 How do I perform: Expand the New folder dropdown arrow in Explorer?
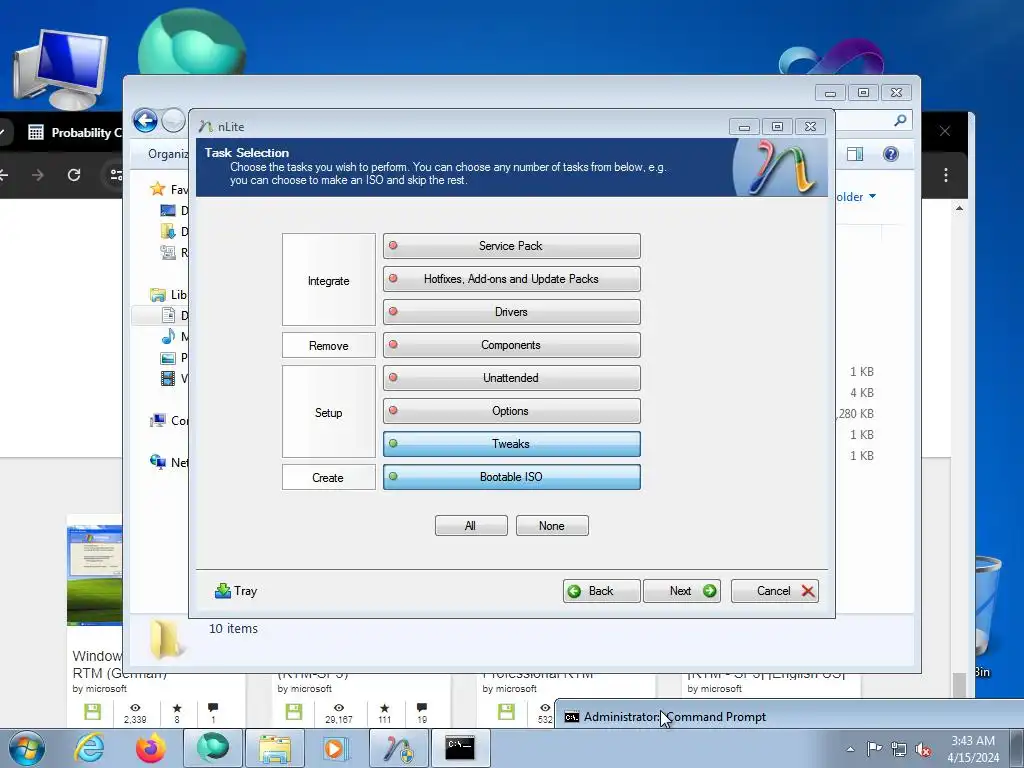(872, 196)
